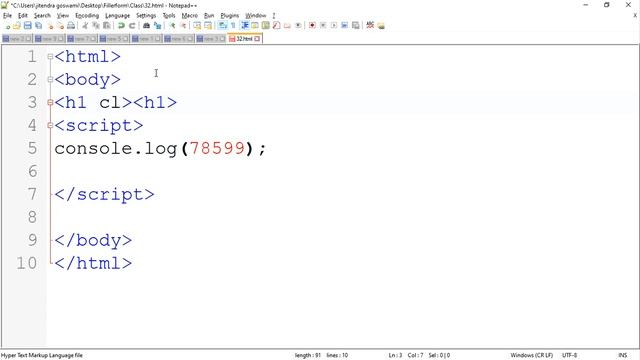Image resolution: width=640 pixels, height=360 pixels.
Task: Click Hyper Text Markup Language file label
Action: (x=42, y=355)
